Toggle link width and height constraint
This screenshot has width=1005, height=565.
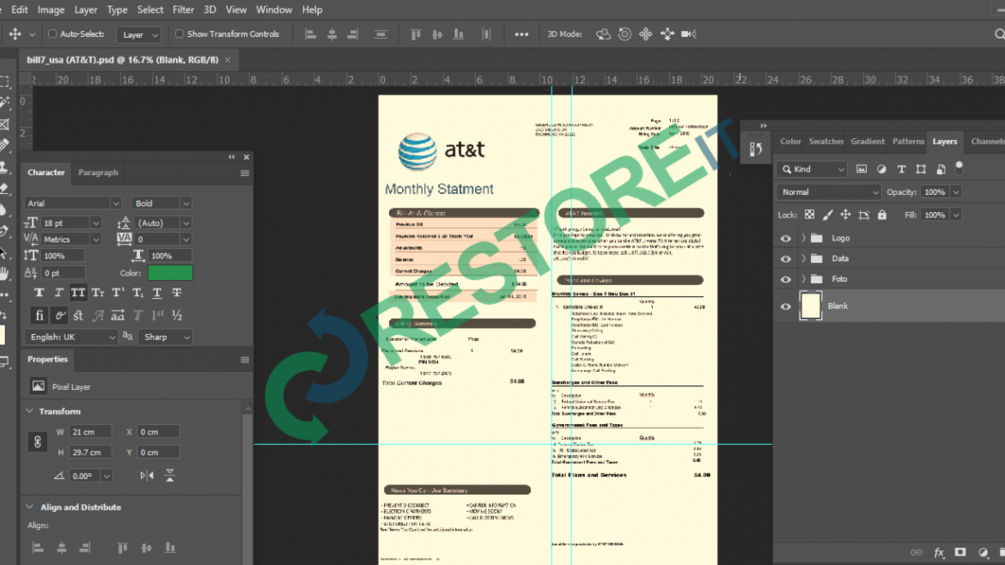pyautogui.click(x=37, y=442)
